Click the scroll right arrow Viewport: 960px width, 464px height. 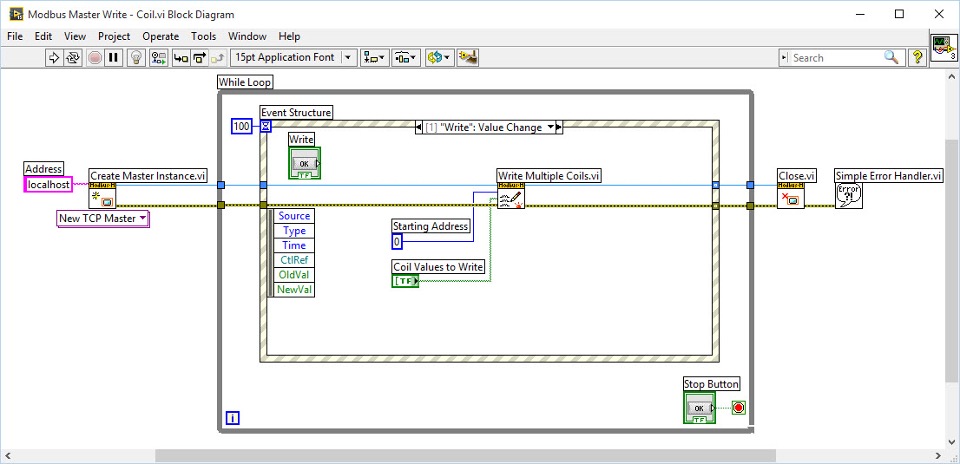(x=939, y=455)
